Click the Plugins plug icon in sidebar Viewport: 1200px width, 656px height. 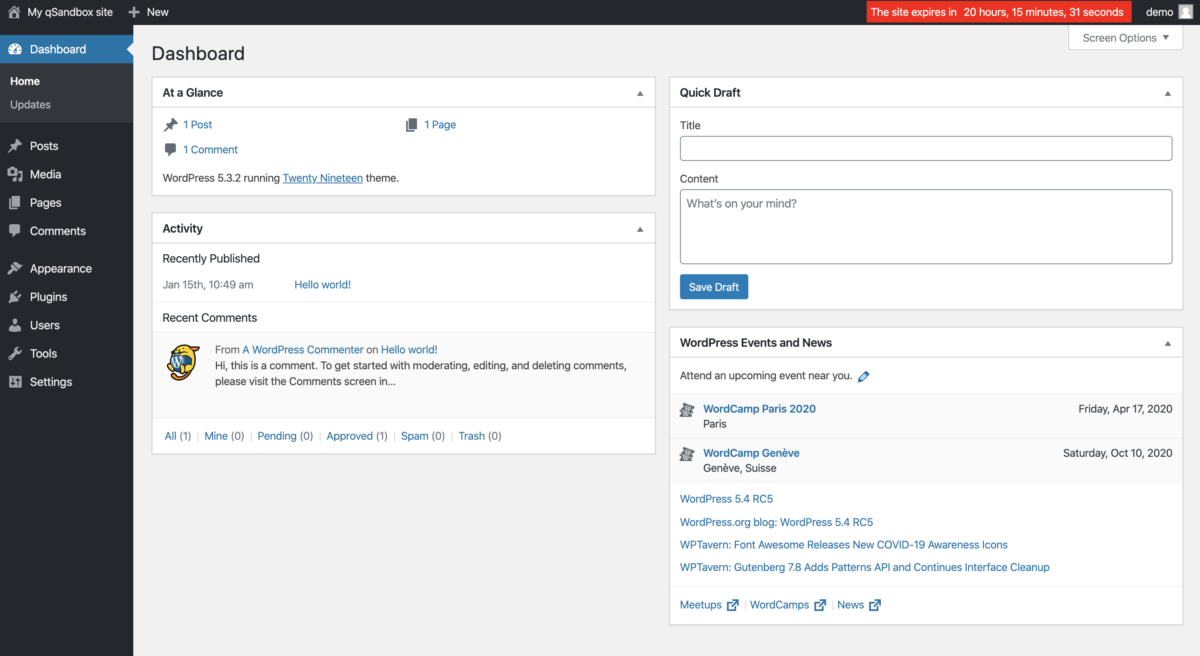[x=15, y=297]
